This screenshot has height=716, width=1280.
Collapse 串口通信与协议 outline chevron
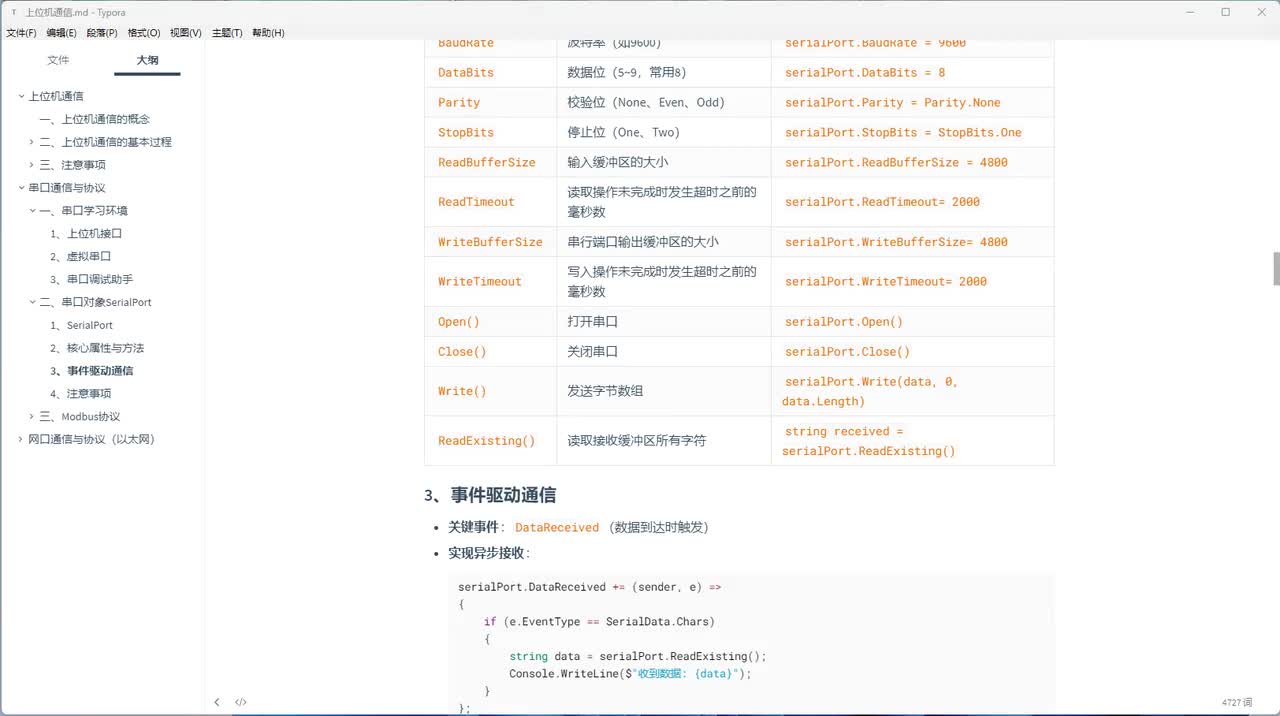(21, 188)
